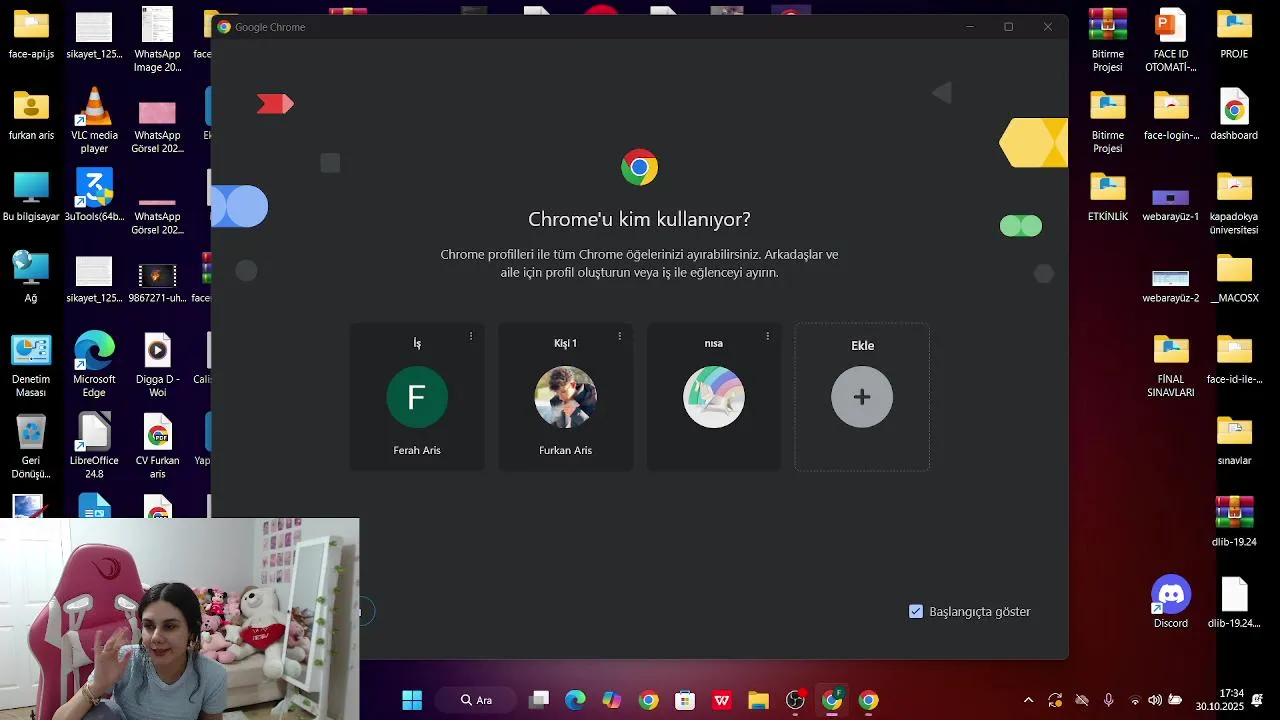This screenshot has height=720, width=1280.
Task: Open the face-api.js folder on desktop
Action: click(31, 34)
